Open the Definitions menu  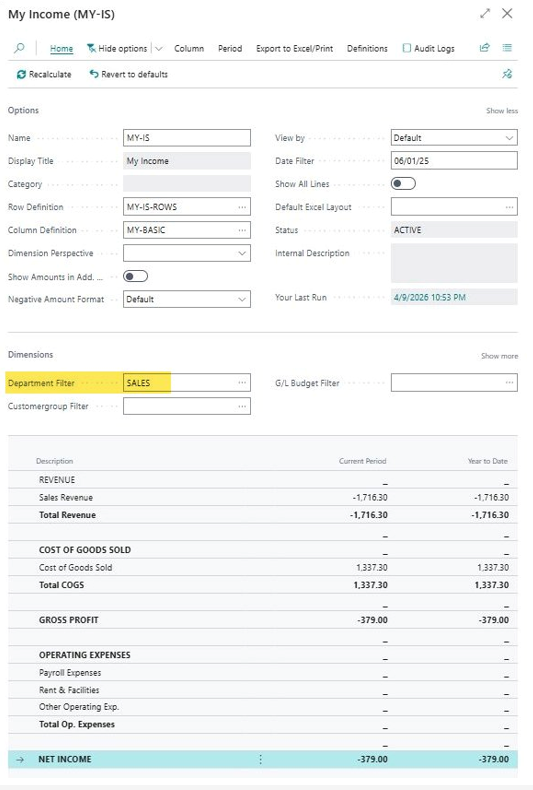coord(367,48)
